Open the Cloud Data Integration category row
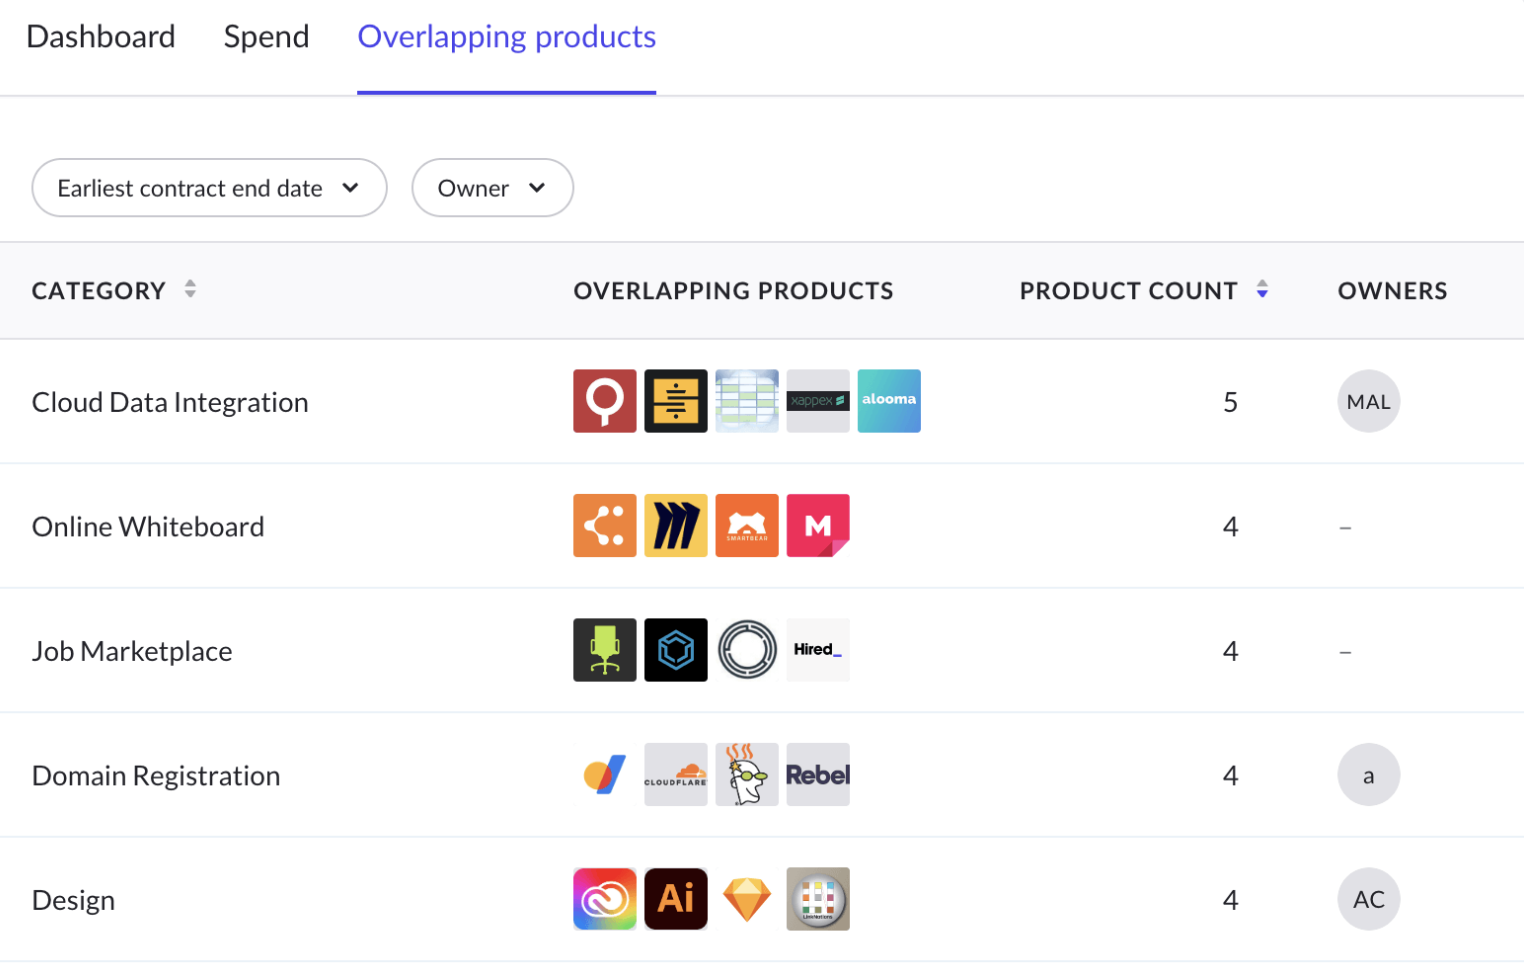This screenshot has height=968, width=1524. tap(170, 402)
